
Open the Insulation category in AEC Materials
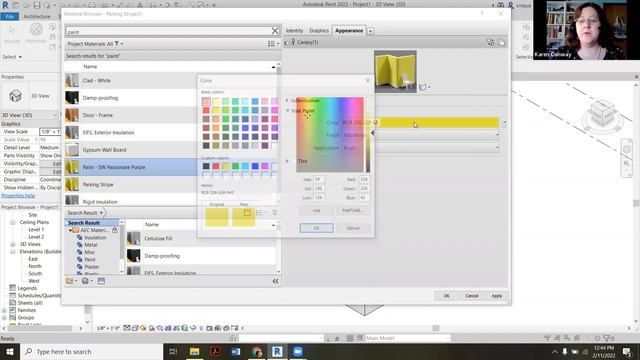pos(95,238)
